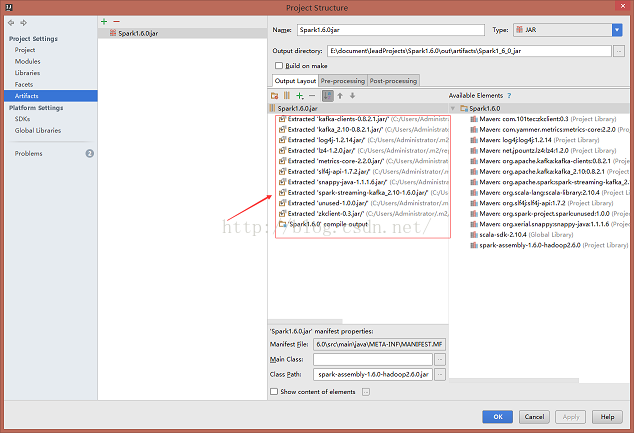Create archive icon in Output Layout toolbar
The image size is (634, 433).
[287, 96]
